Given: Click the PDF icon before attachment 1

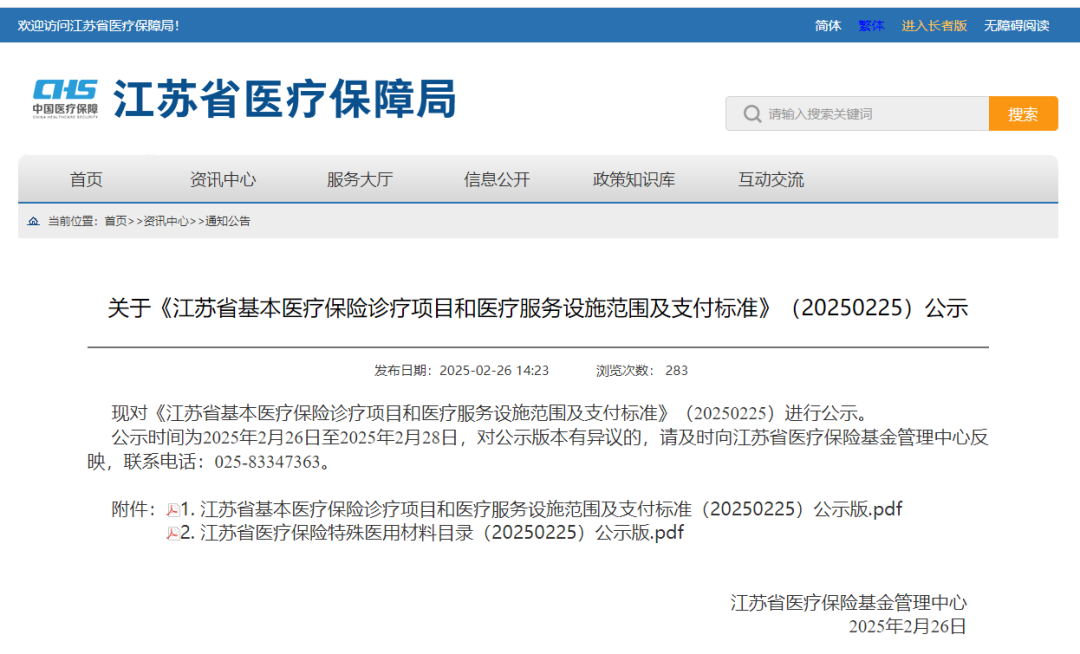Looking at the screenshot, I should click(173, 510).
